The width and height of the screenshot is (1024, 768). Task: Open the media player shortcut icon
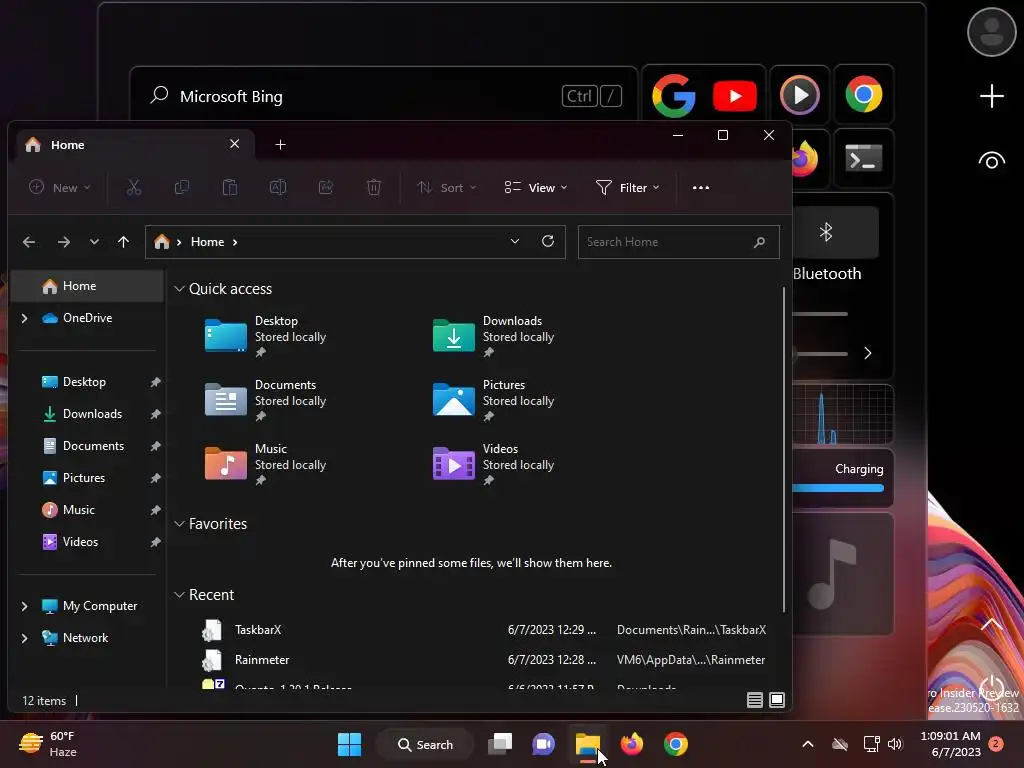point(799,95)
